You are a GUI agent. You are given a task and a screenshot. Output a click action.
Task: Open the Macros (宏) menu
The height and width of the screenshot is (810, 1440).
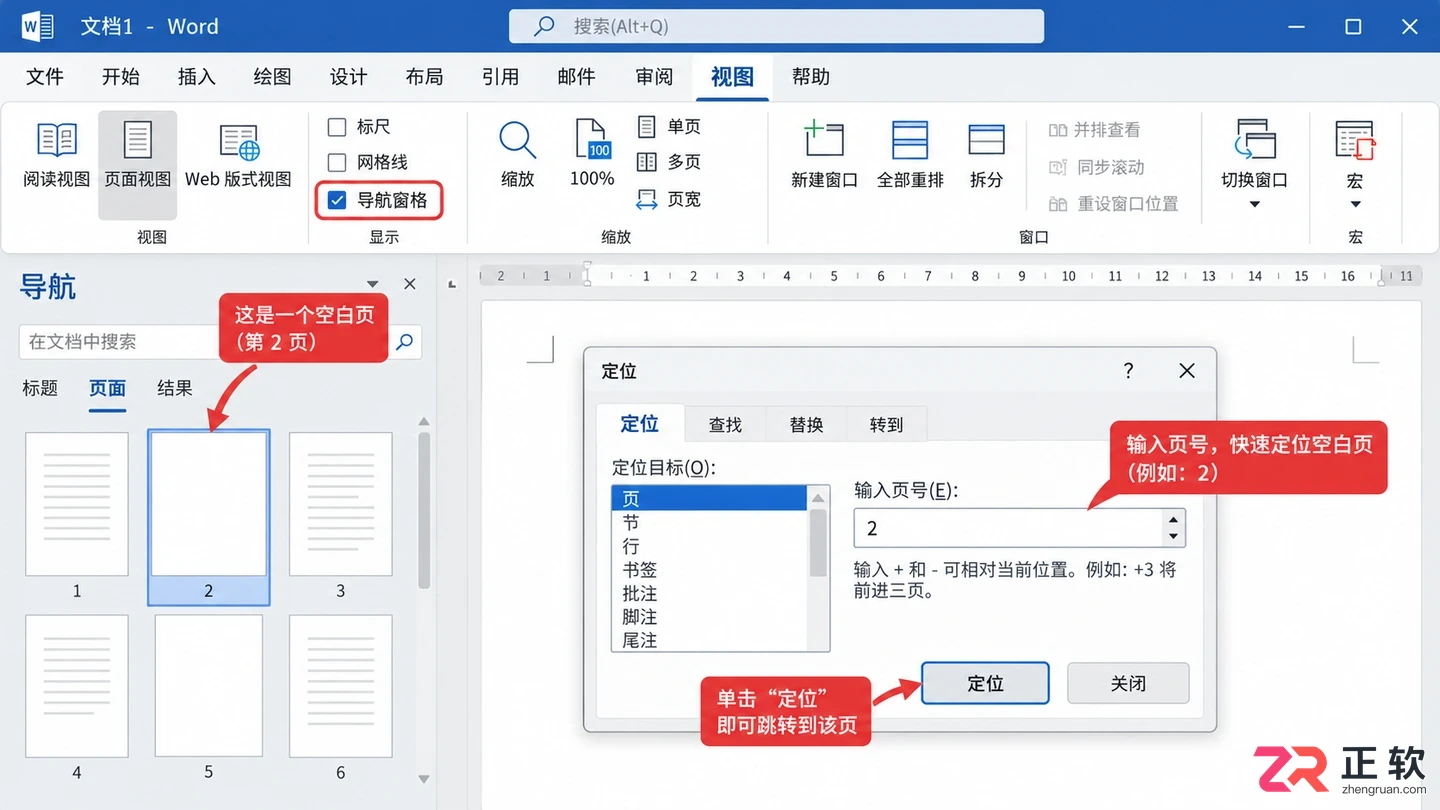(x=1355, y=165)
